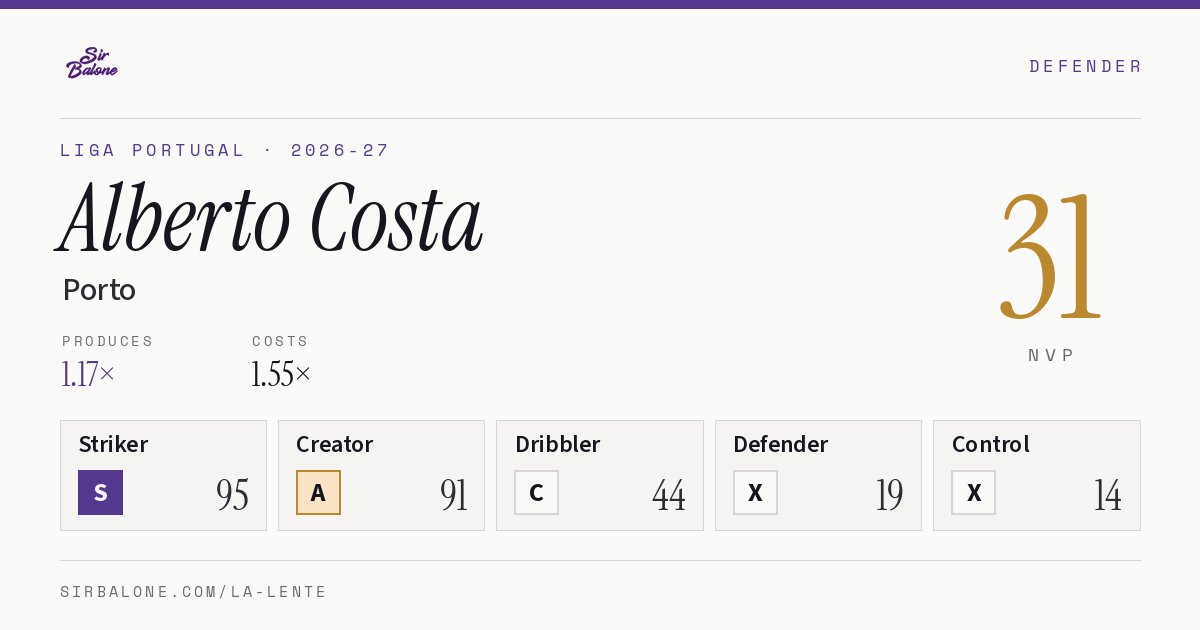Click the S grade badge under Striker

click(100, 492)
